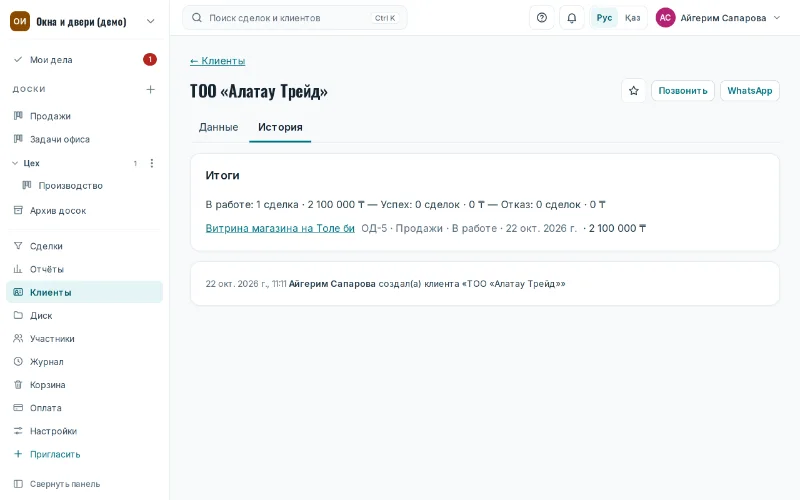This screenshot has height=500, width=800.
Task: Click the АС user avatar
Action: click(665, 18)
